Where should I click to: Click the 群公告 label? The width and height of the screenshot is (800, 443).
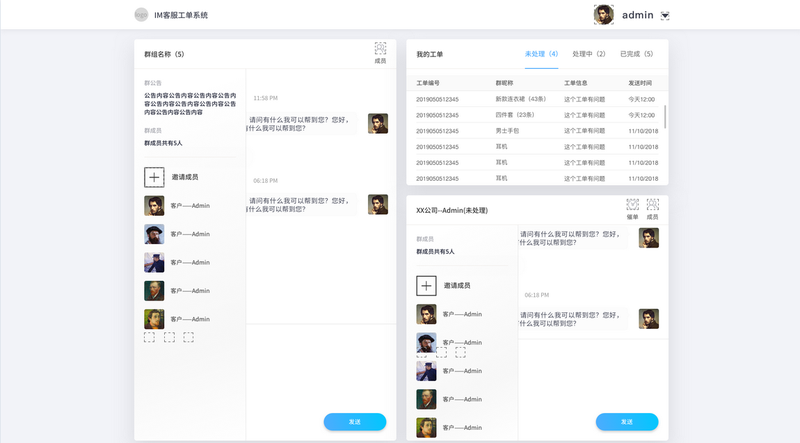point(153,83)
